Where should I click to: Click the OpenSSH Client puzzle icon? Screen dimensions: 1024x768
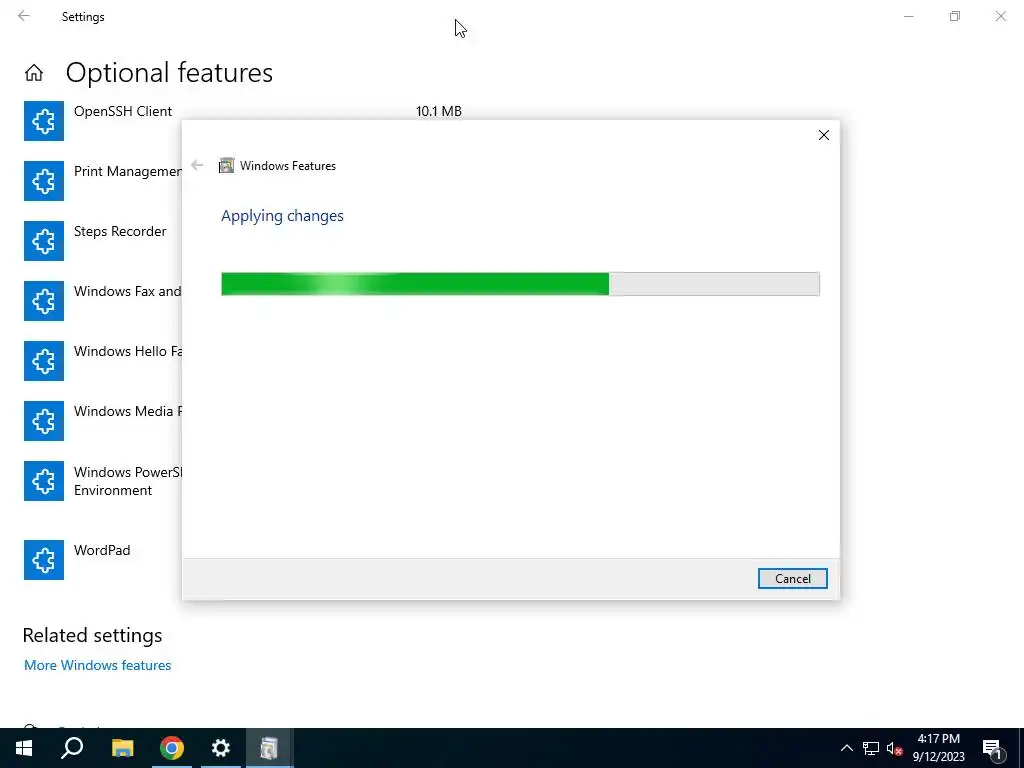point(44,121)
